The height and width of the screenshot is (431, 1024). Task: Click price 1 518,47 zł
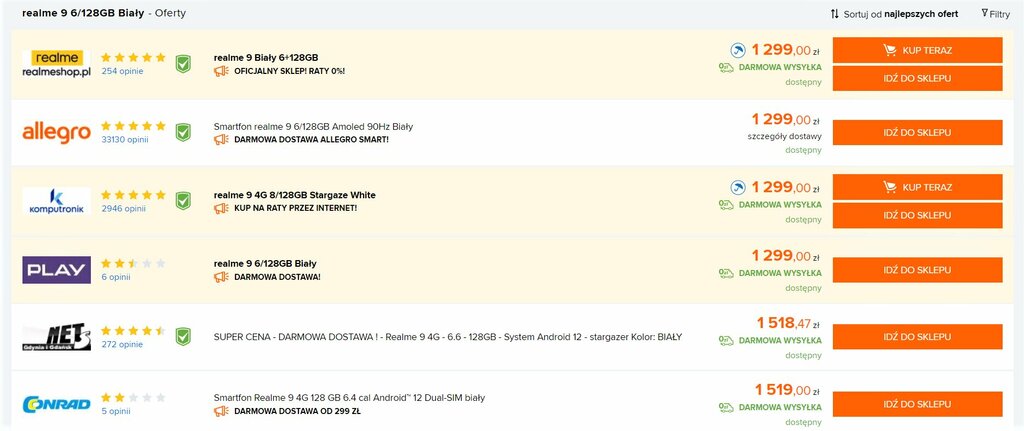click(788, 323)
